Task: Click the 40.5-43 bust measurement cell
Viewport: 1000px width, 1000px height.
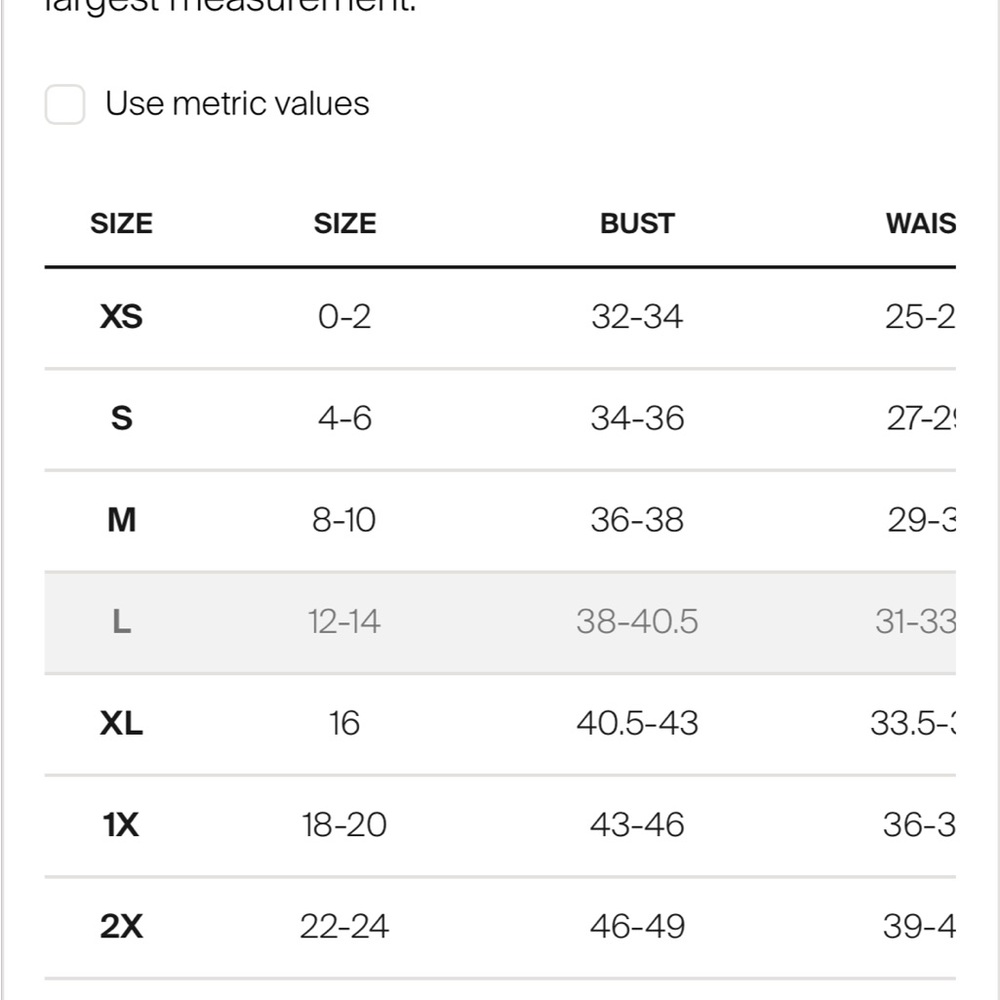Action: click(637, 723)
